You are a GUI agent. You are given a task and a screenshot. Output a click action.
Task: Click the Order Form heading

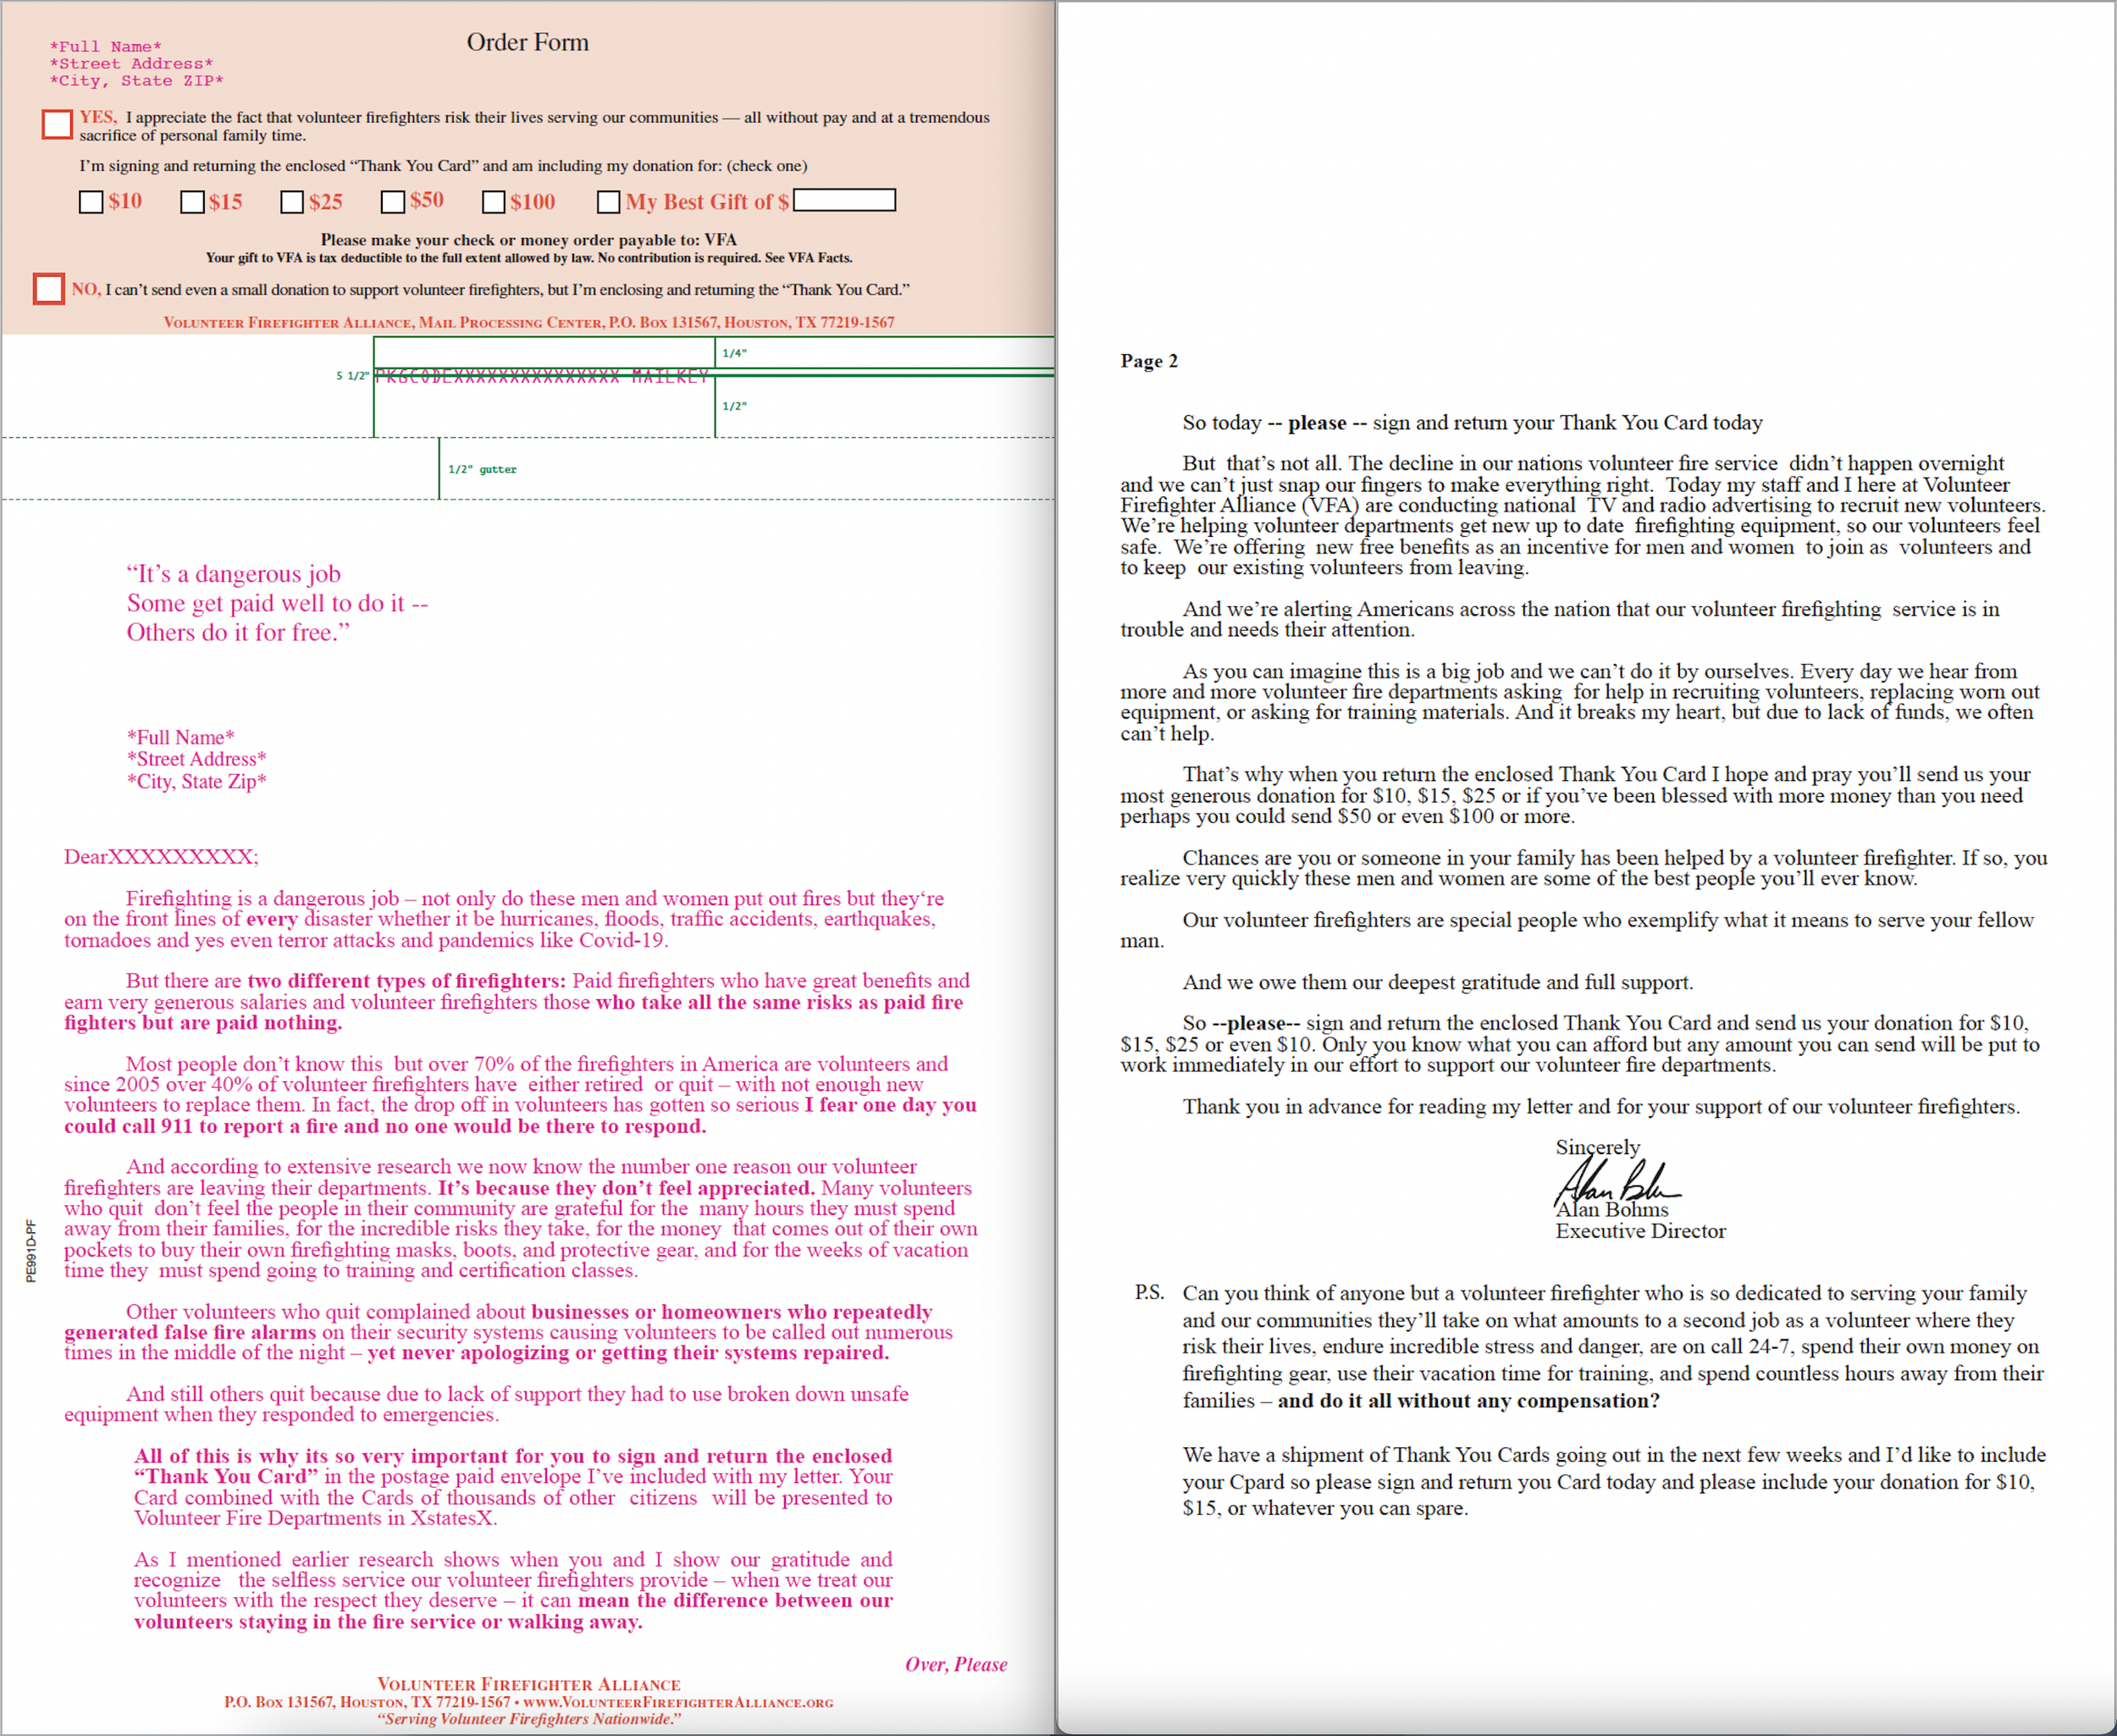[527, 42]
